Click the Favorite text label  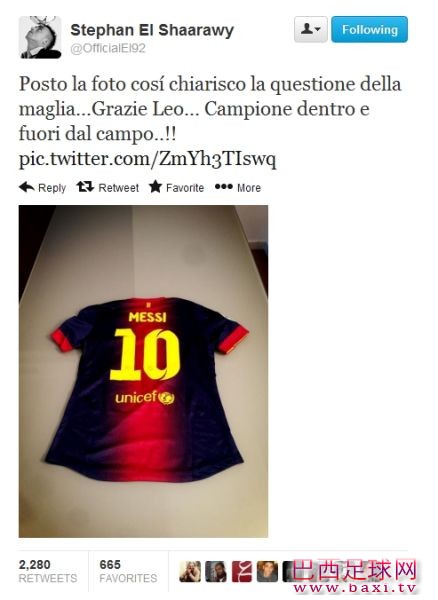(185, 188)
